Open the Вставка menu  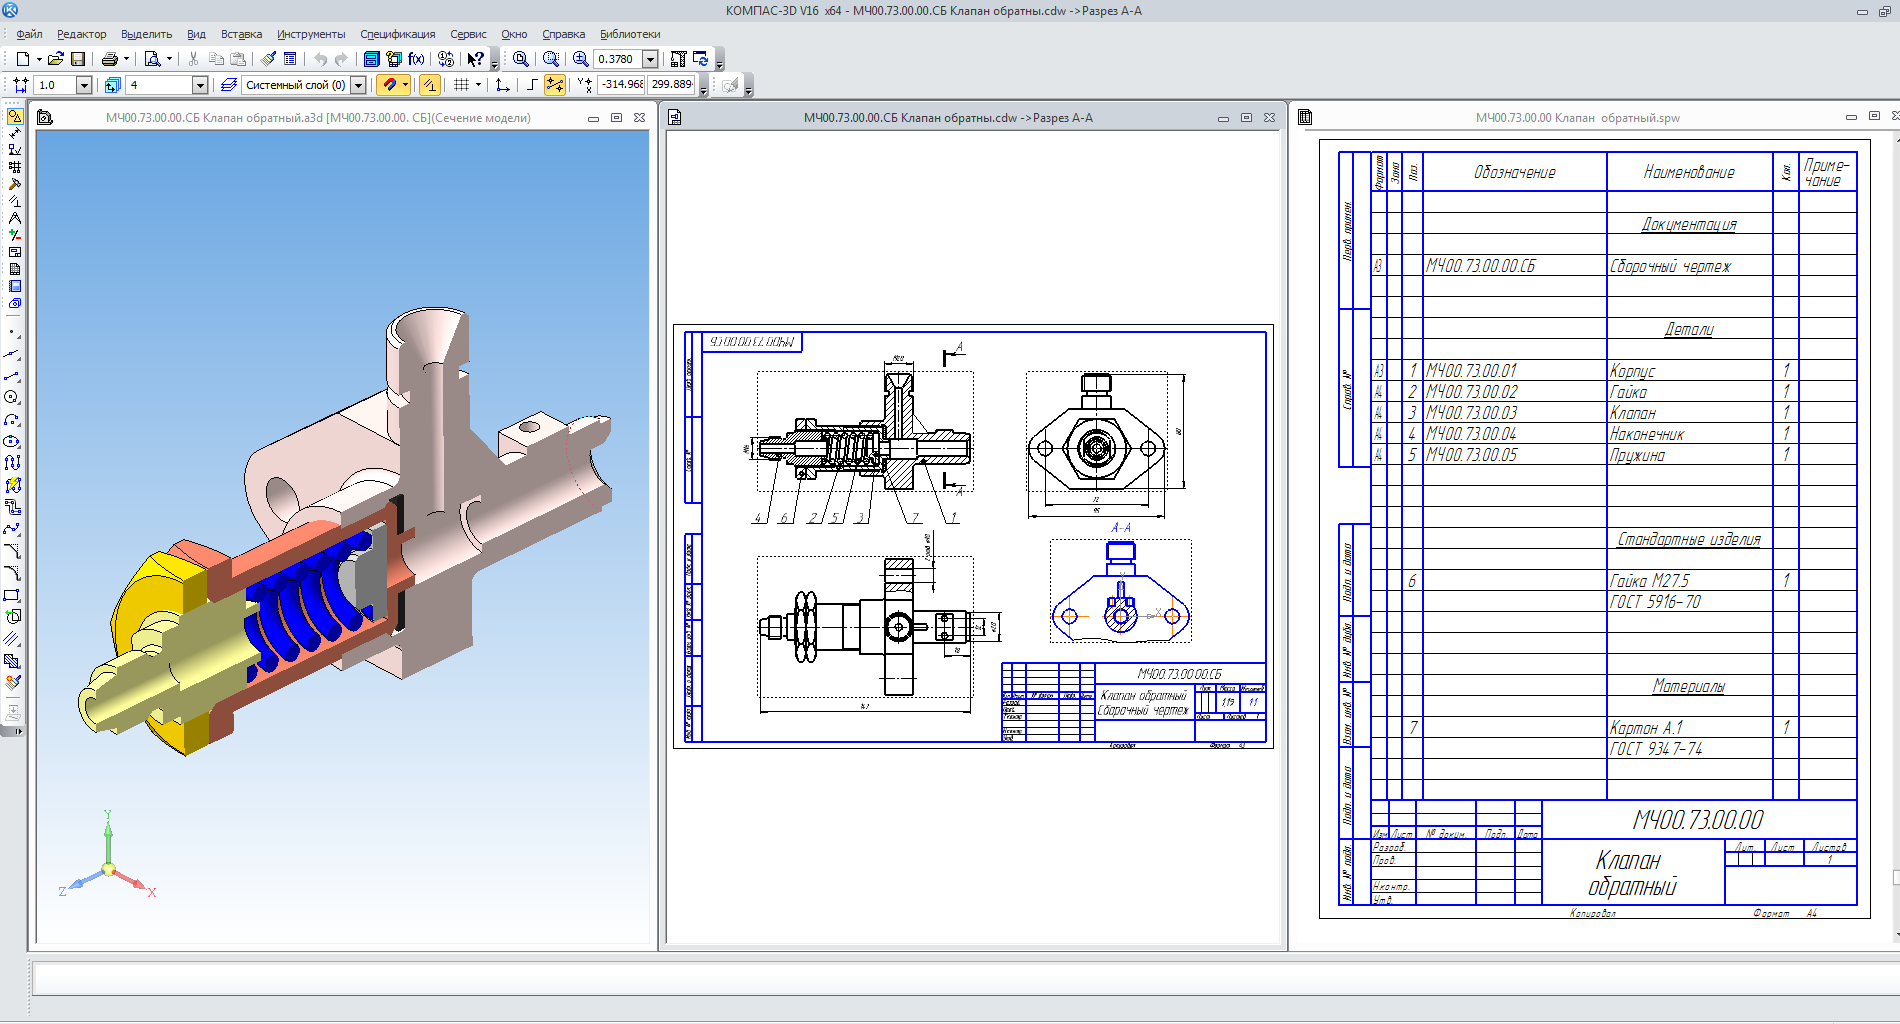click(x=241, y=34)
